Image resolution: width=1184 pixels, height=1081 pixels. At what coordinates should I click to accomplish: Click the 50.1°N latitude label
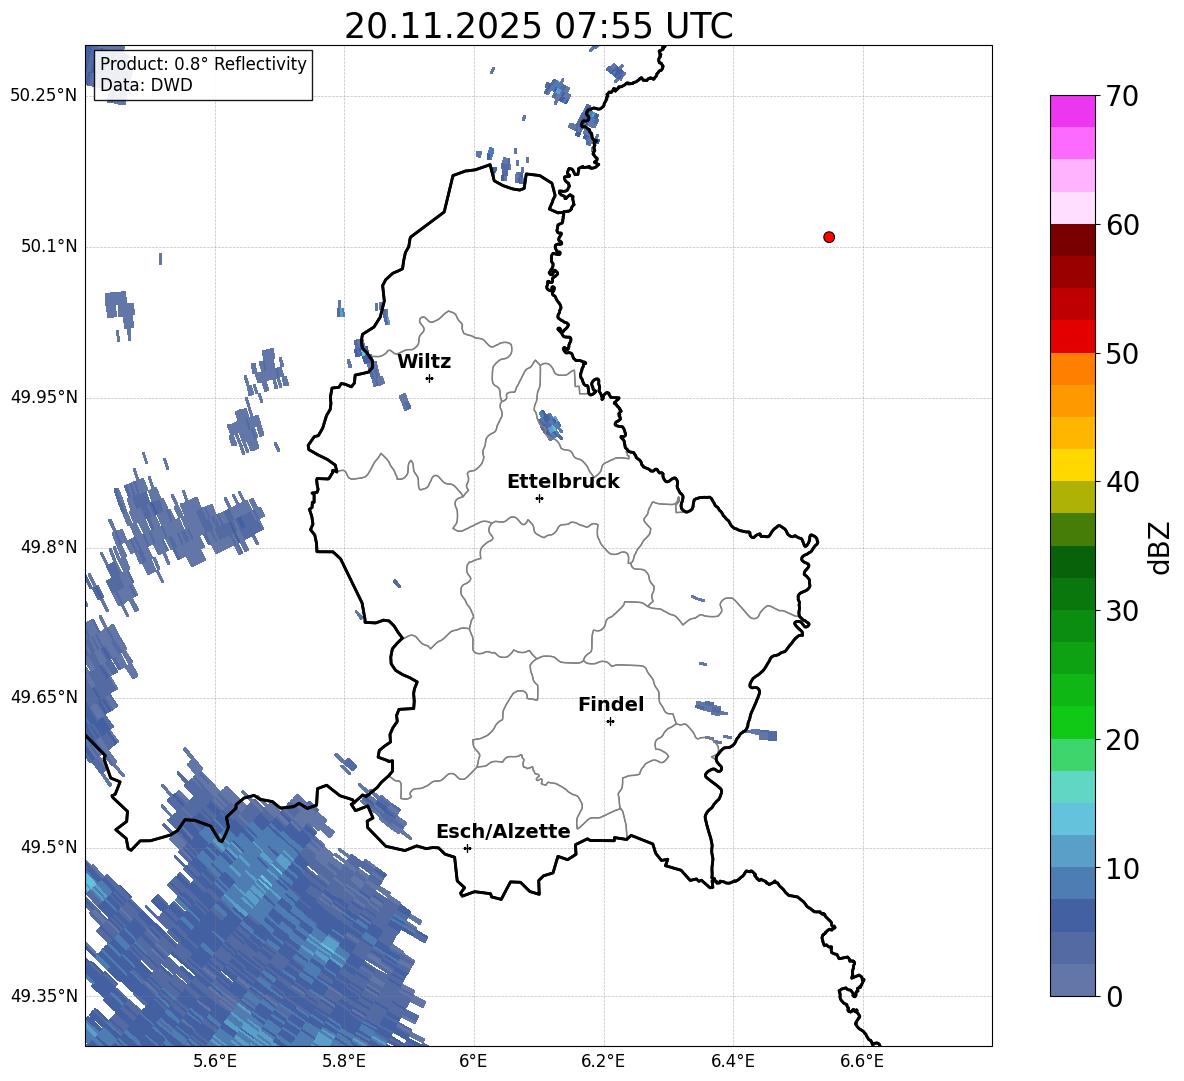pos(50,246)
